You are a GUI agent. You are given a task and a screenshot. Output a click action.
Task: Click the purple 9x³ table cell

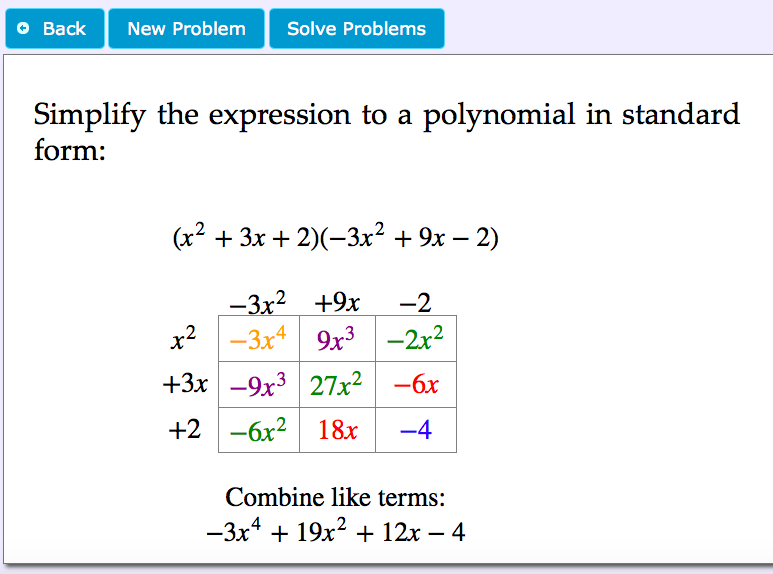point(337,340)
